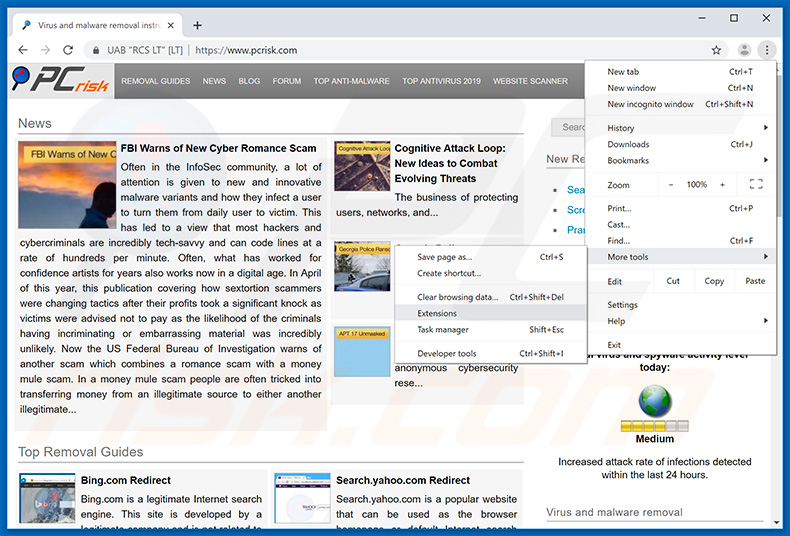Expand the Help submenu
790x536 pixels.
pyautogui.click(x=680, y=321)
